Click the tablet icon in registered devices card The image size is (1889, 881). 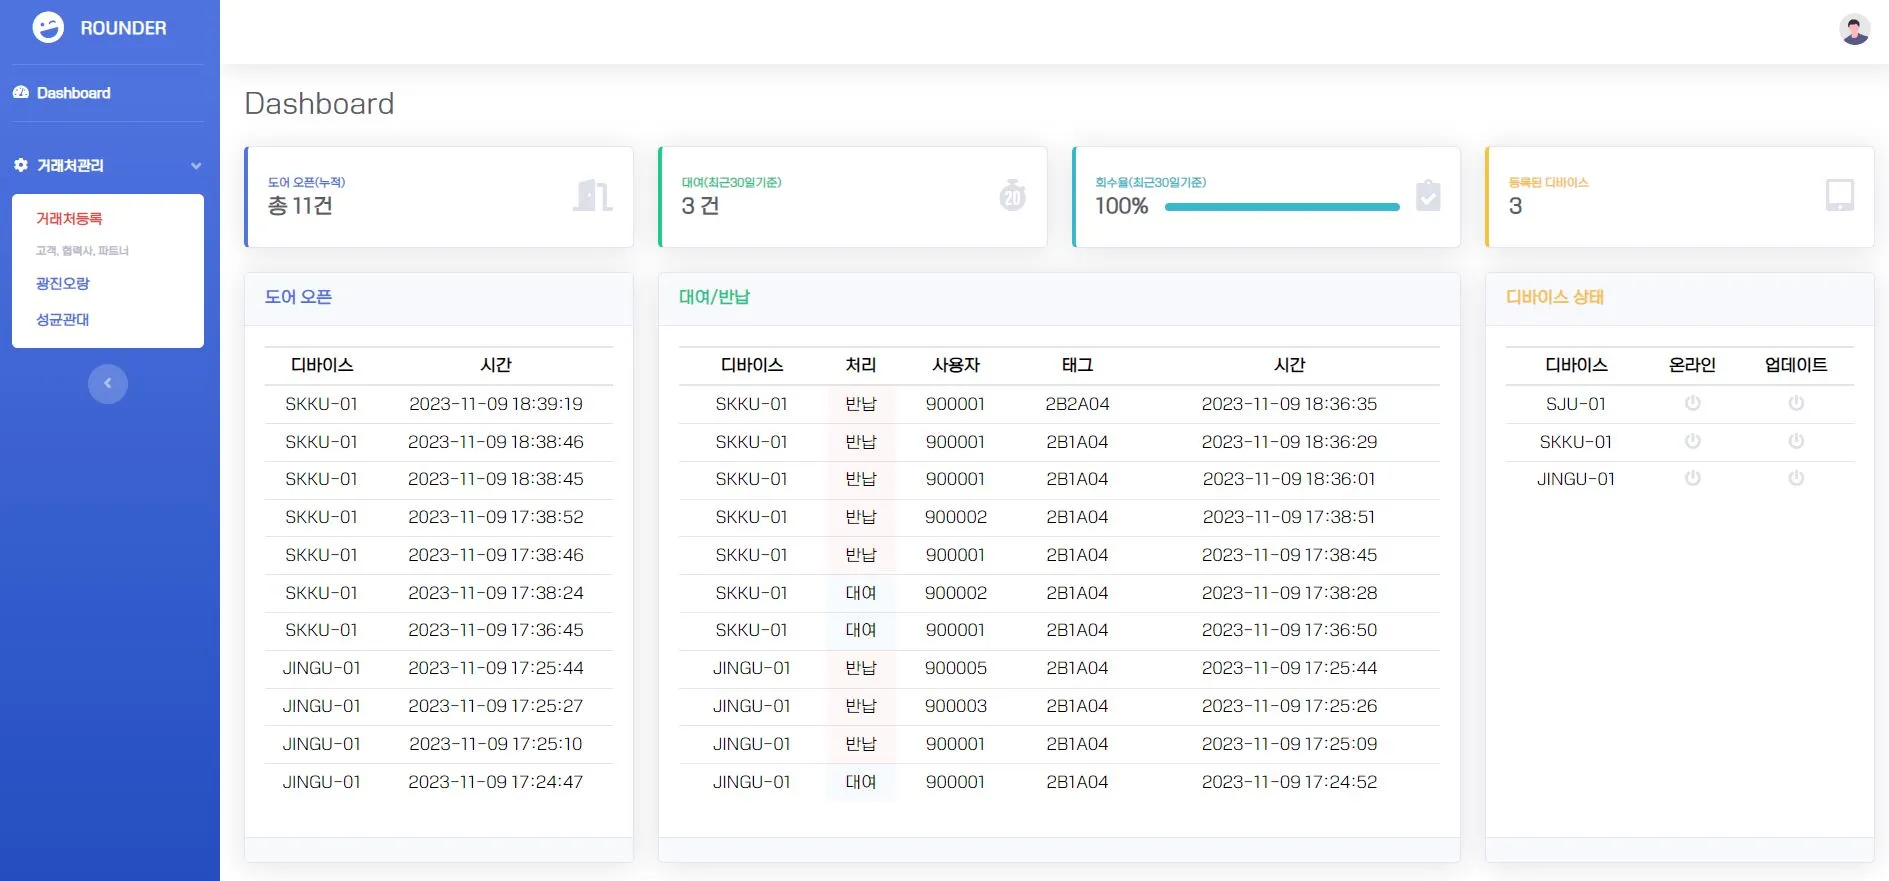(1839, 195)
